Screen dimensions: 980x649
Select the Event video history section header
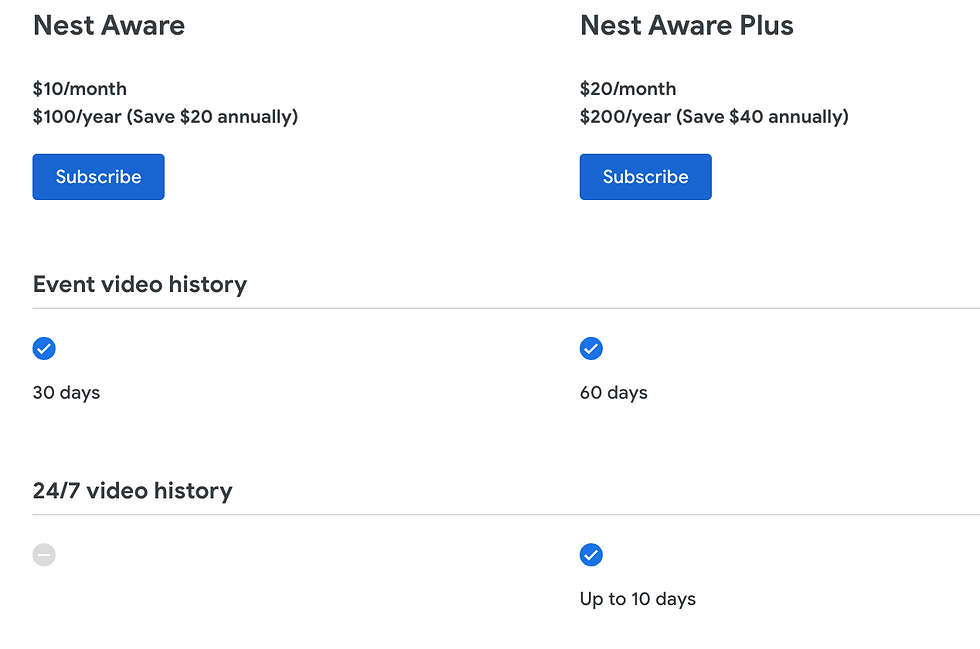pyautogui.click(x=139, y=284)
